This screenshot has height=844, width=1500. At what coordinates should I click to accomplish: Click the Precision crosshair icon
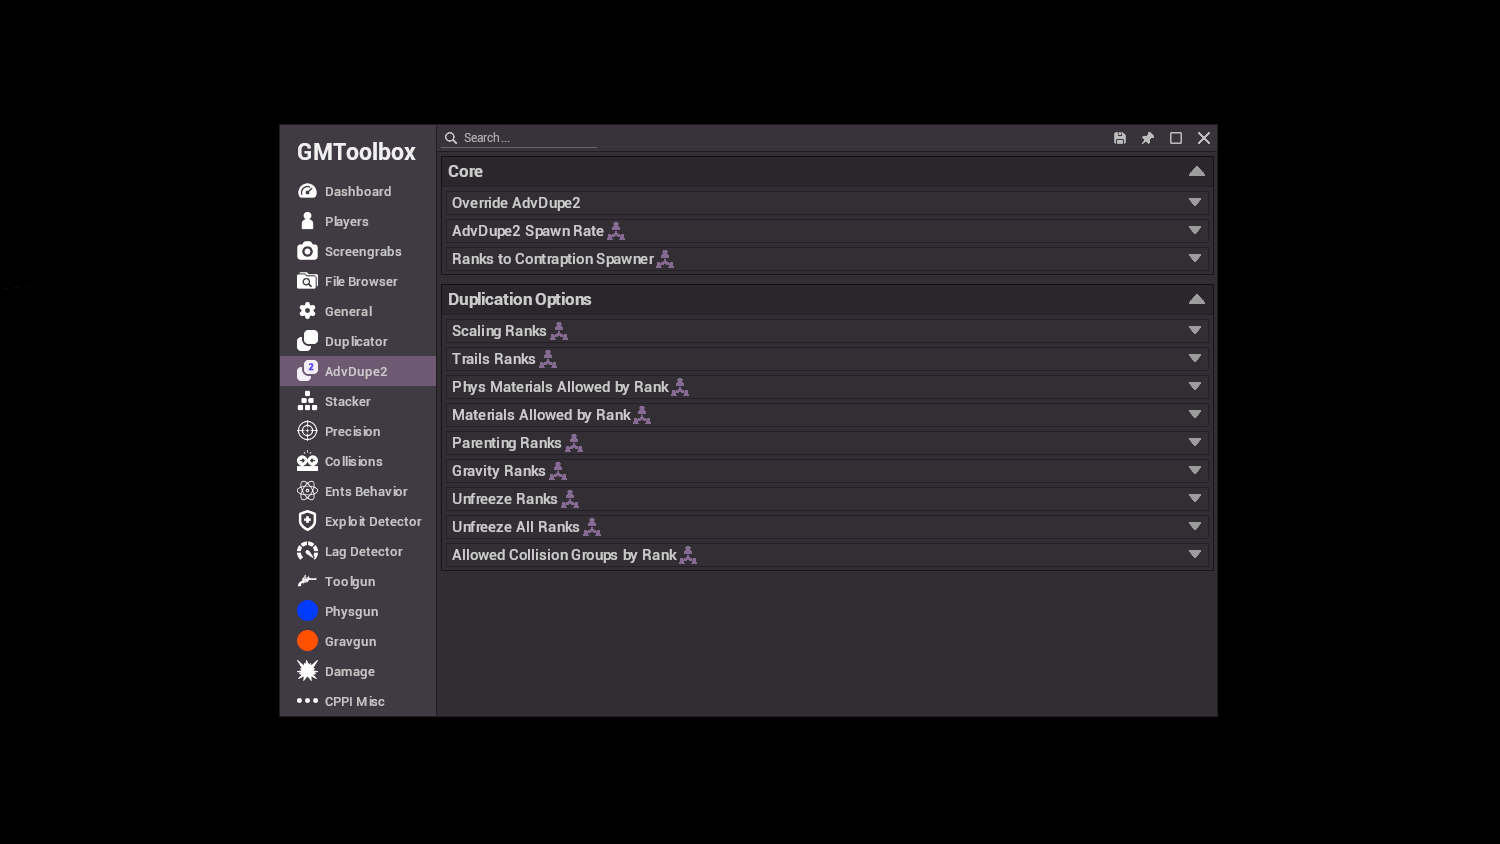307,431
